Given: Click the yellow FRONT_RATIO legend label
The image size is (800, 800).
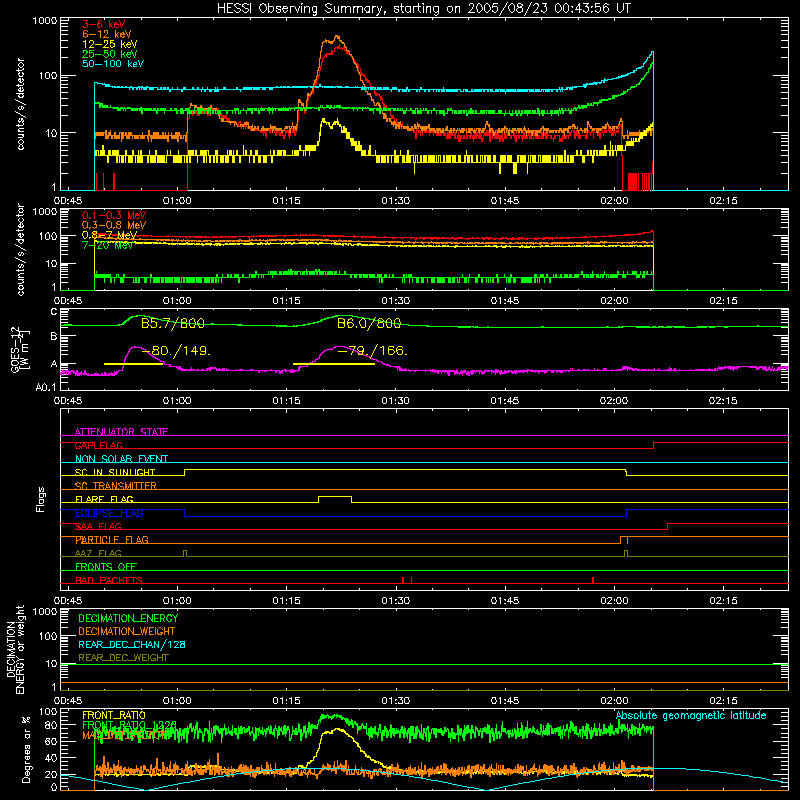Looking at the screenshot, I should click(x=114, y=715).
